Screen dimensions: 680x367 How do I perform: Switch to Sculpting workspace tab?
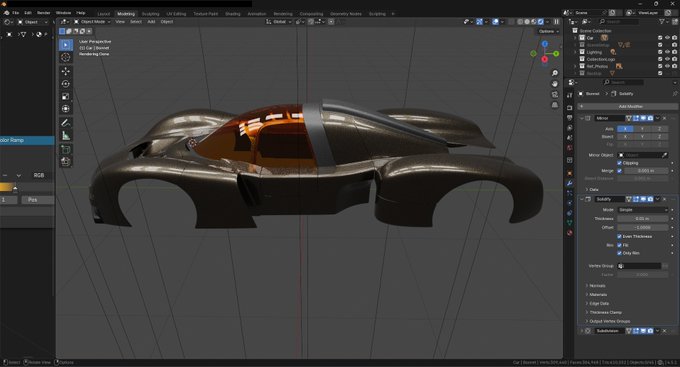pyautogui.click(x=150, y=14)
